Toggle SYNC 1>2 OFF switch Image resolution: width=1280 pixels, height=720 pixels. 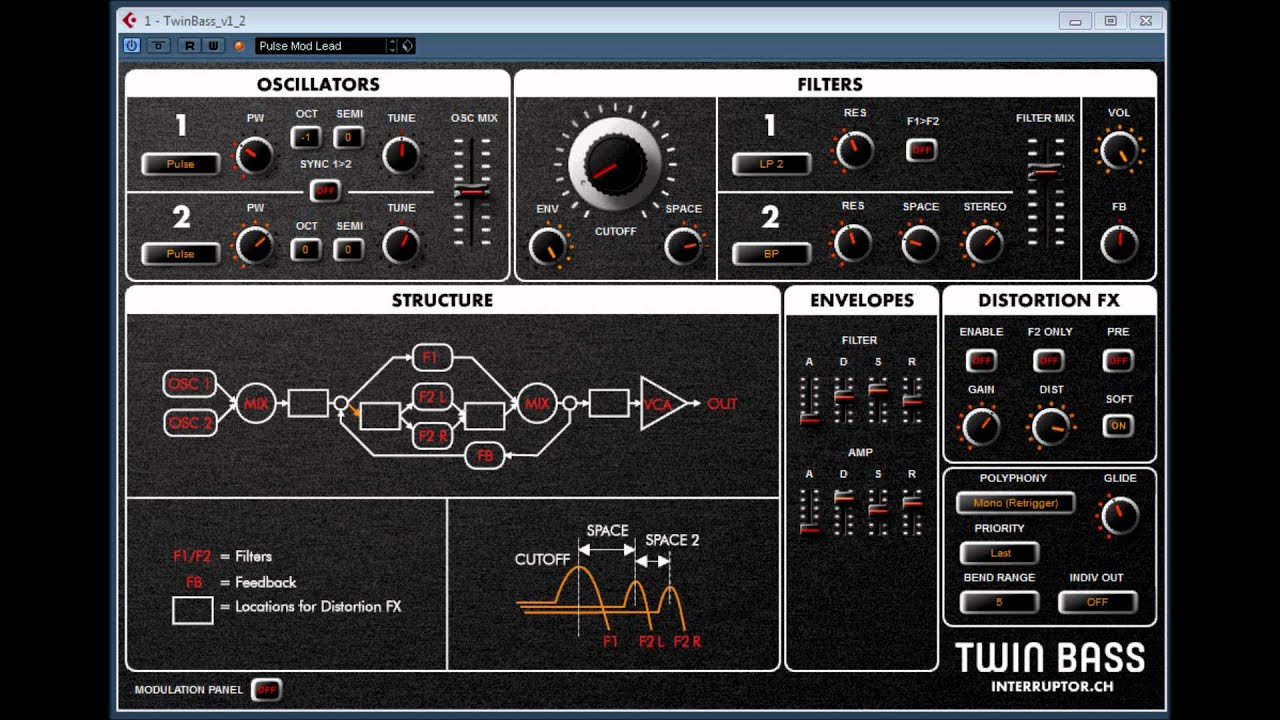click(x=324, y=190)
